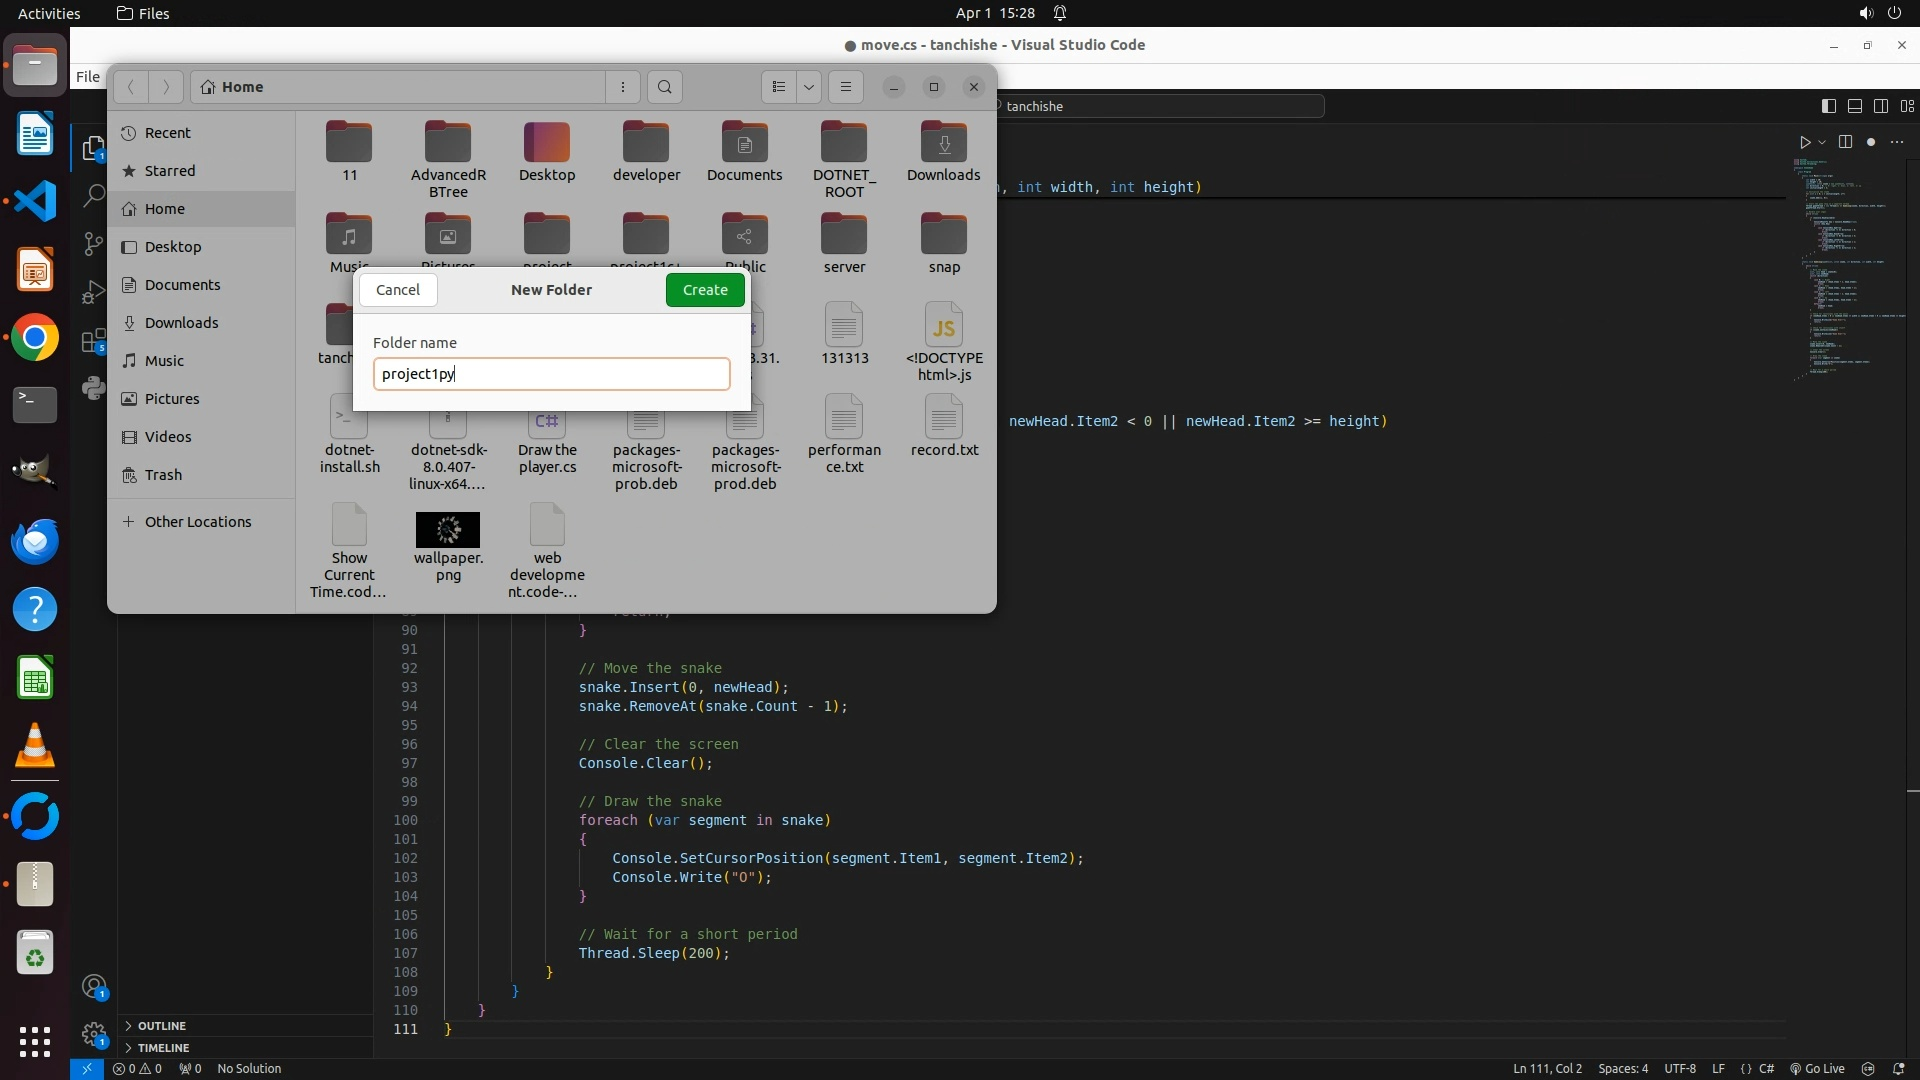Viewport: 1920px width, 1080px height.
Task: Click the split editor icon
Action: (1845, 142)
